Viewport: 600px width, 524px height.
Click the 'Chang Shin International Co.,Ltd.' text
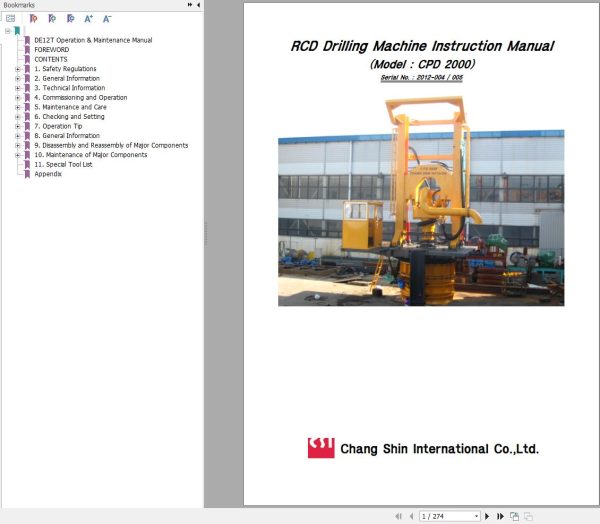tap(440, 449)
